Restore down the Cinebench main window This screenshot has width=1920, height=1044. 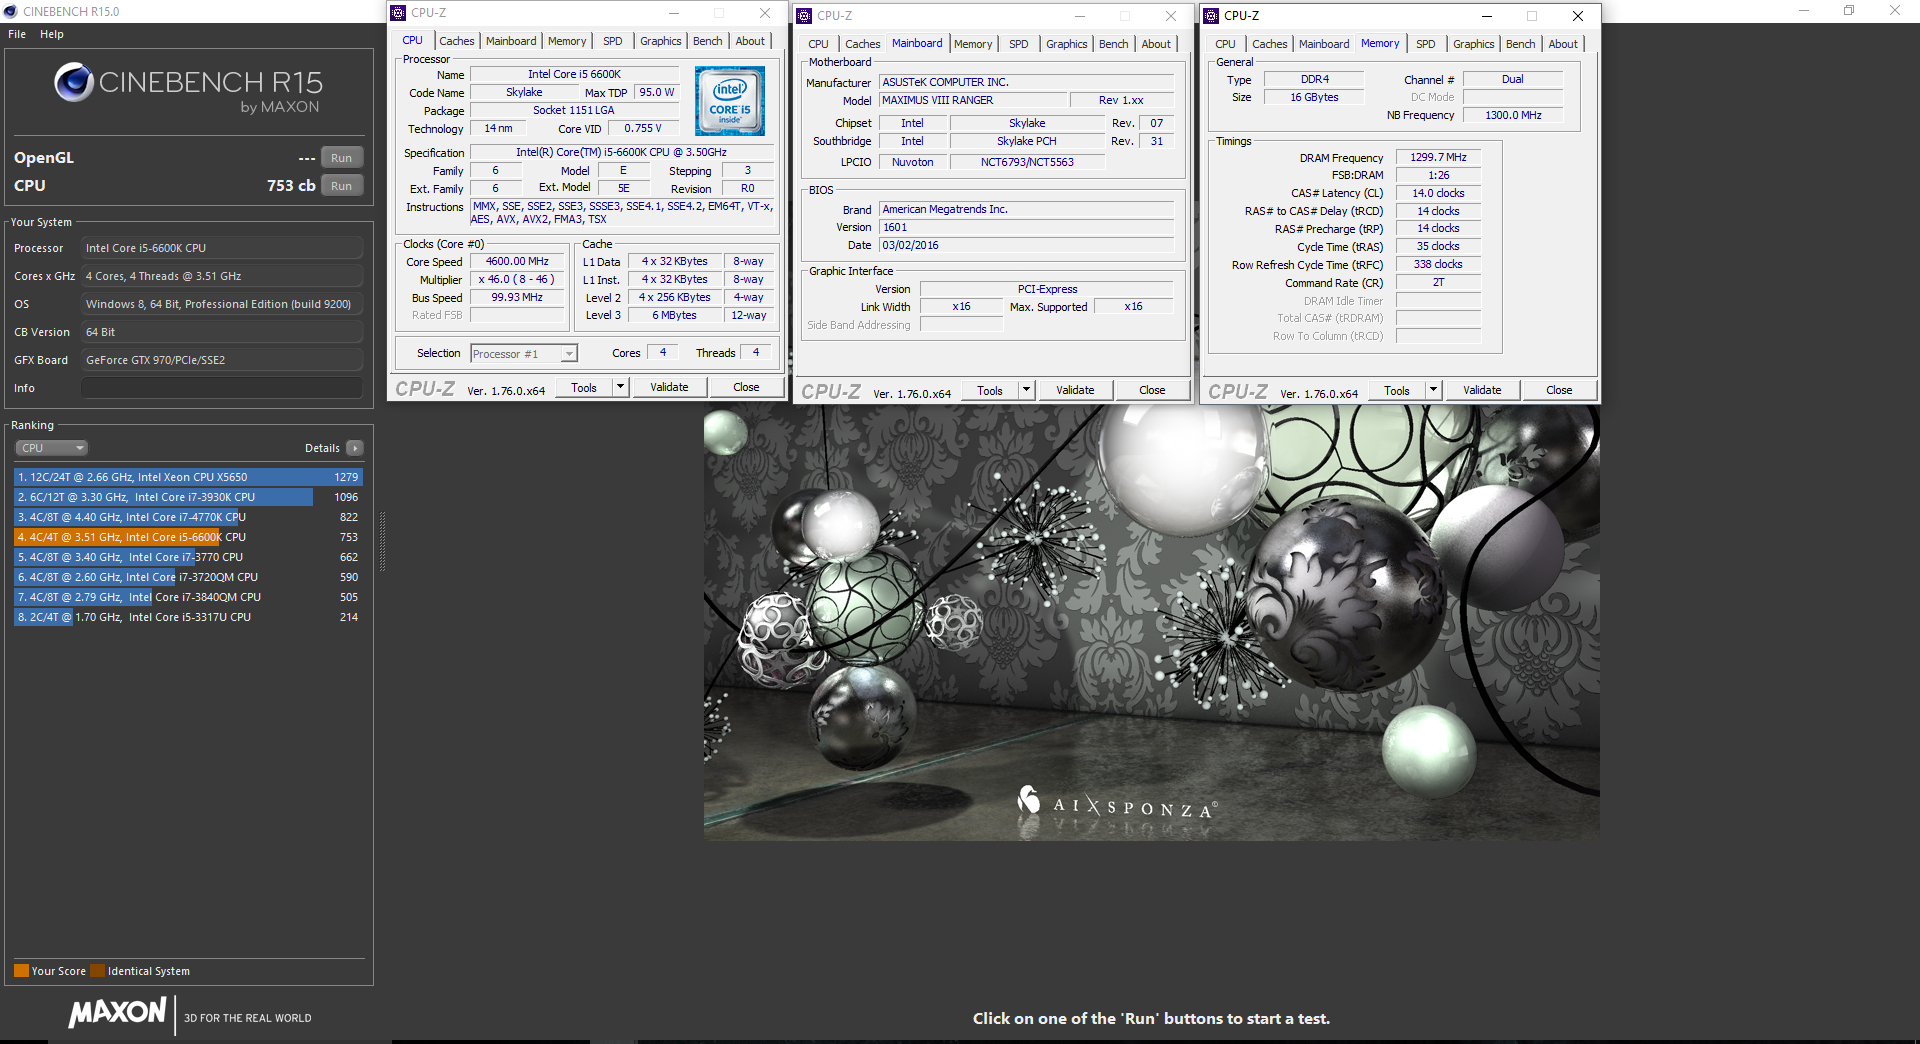[x=1849, y=11]
